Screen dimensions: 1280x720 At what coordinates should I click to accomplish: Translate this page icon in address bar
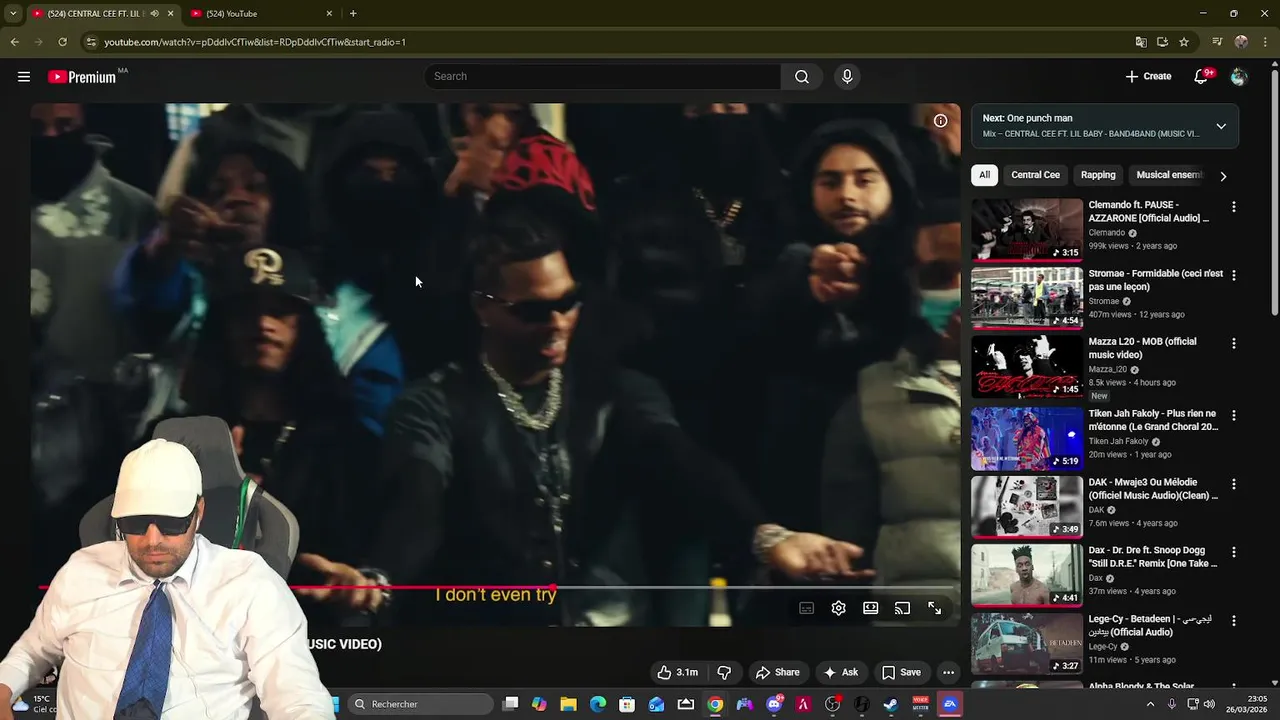1141,42
